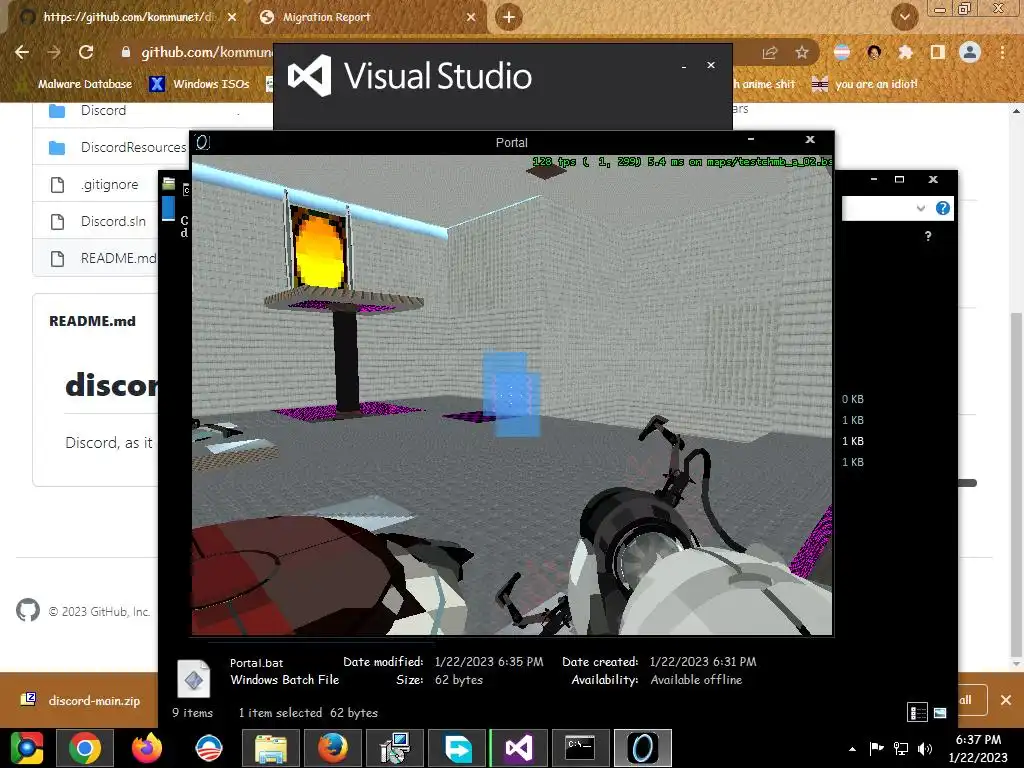The width and height of the screenshot is (1024, 768).
Task: Show hidden system tray icons
Action: tap(852, 749)
